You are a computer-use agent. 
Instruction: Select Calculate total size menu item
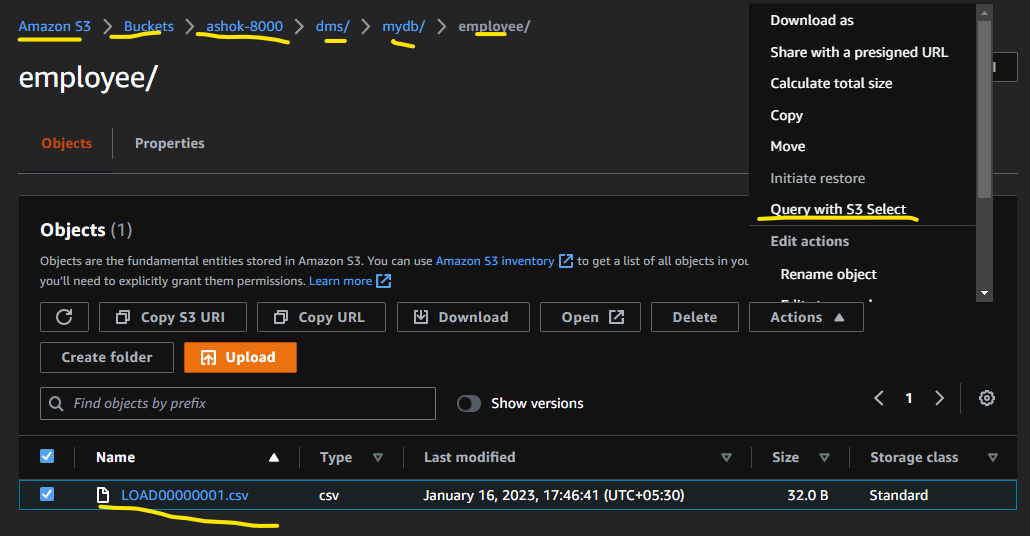[831, 83]
